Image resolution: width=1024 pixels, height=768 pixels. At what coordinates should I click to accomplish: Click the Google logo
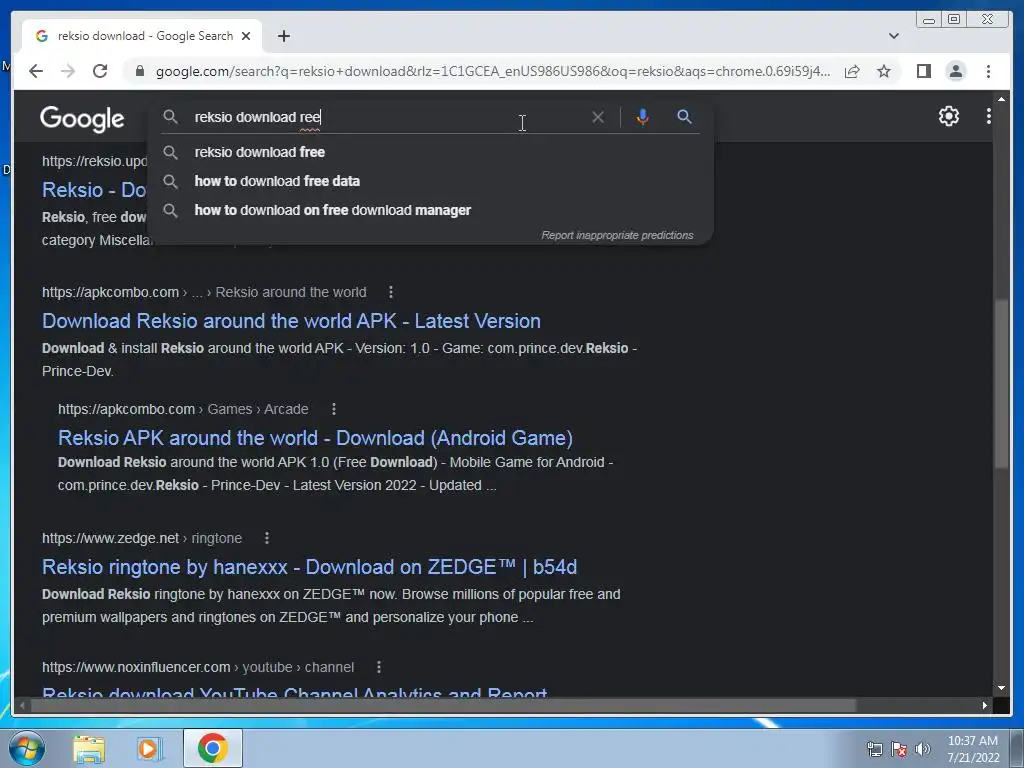click(x=82, y=119)
